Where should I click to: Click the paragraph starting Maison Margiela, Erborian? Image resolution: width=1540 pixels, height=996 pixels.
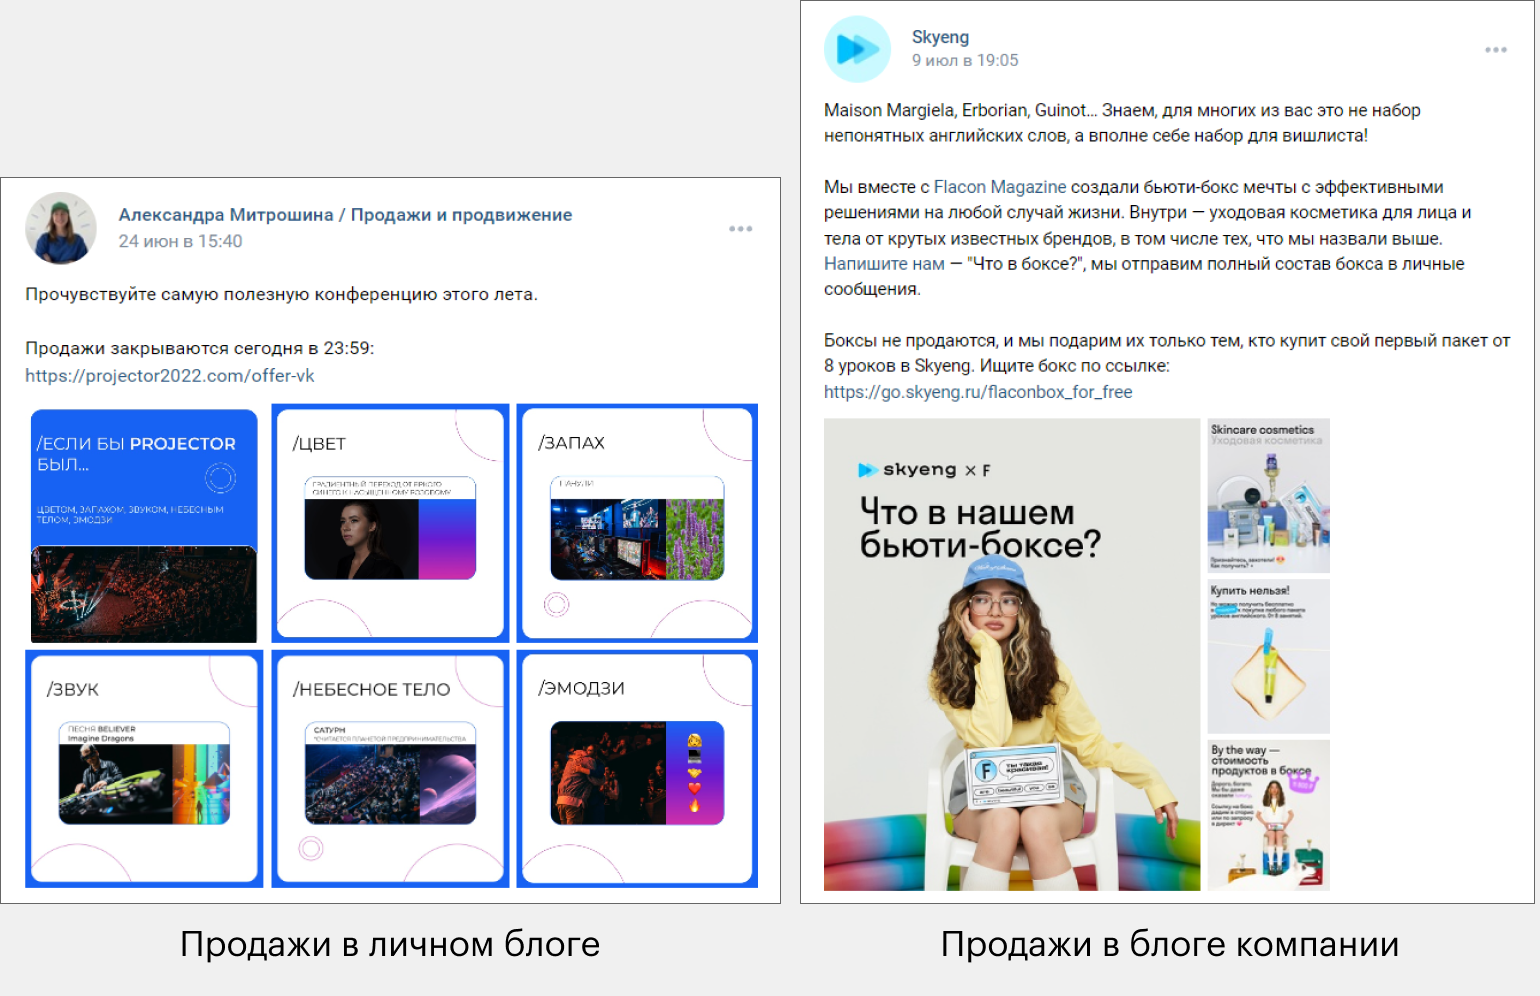[1122, 123]
